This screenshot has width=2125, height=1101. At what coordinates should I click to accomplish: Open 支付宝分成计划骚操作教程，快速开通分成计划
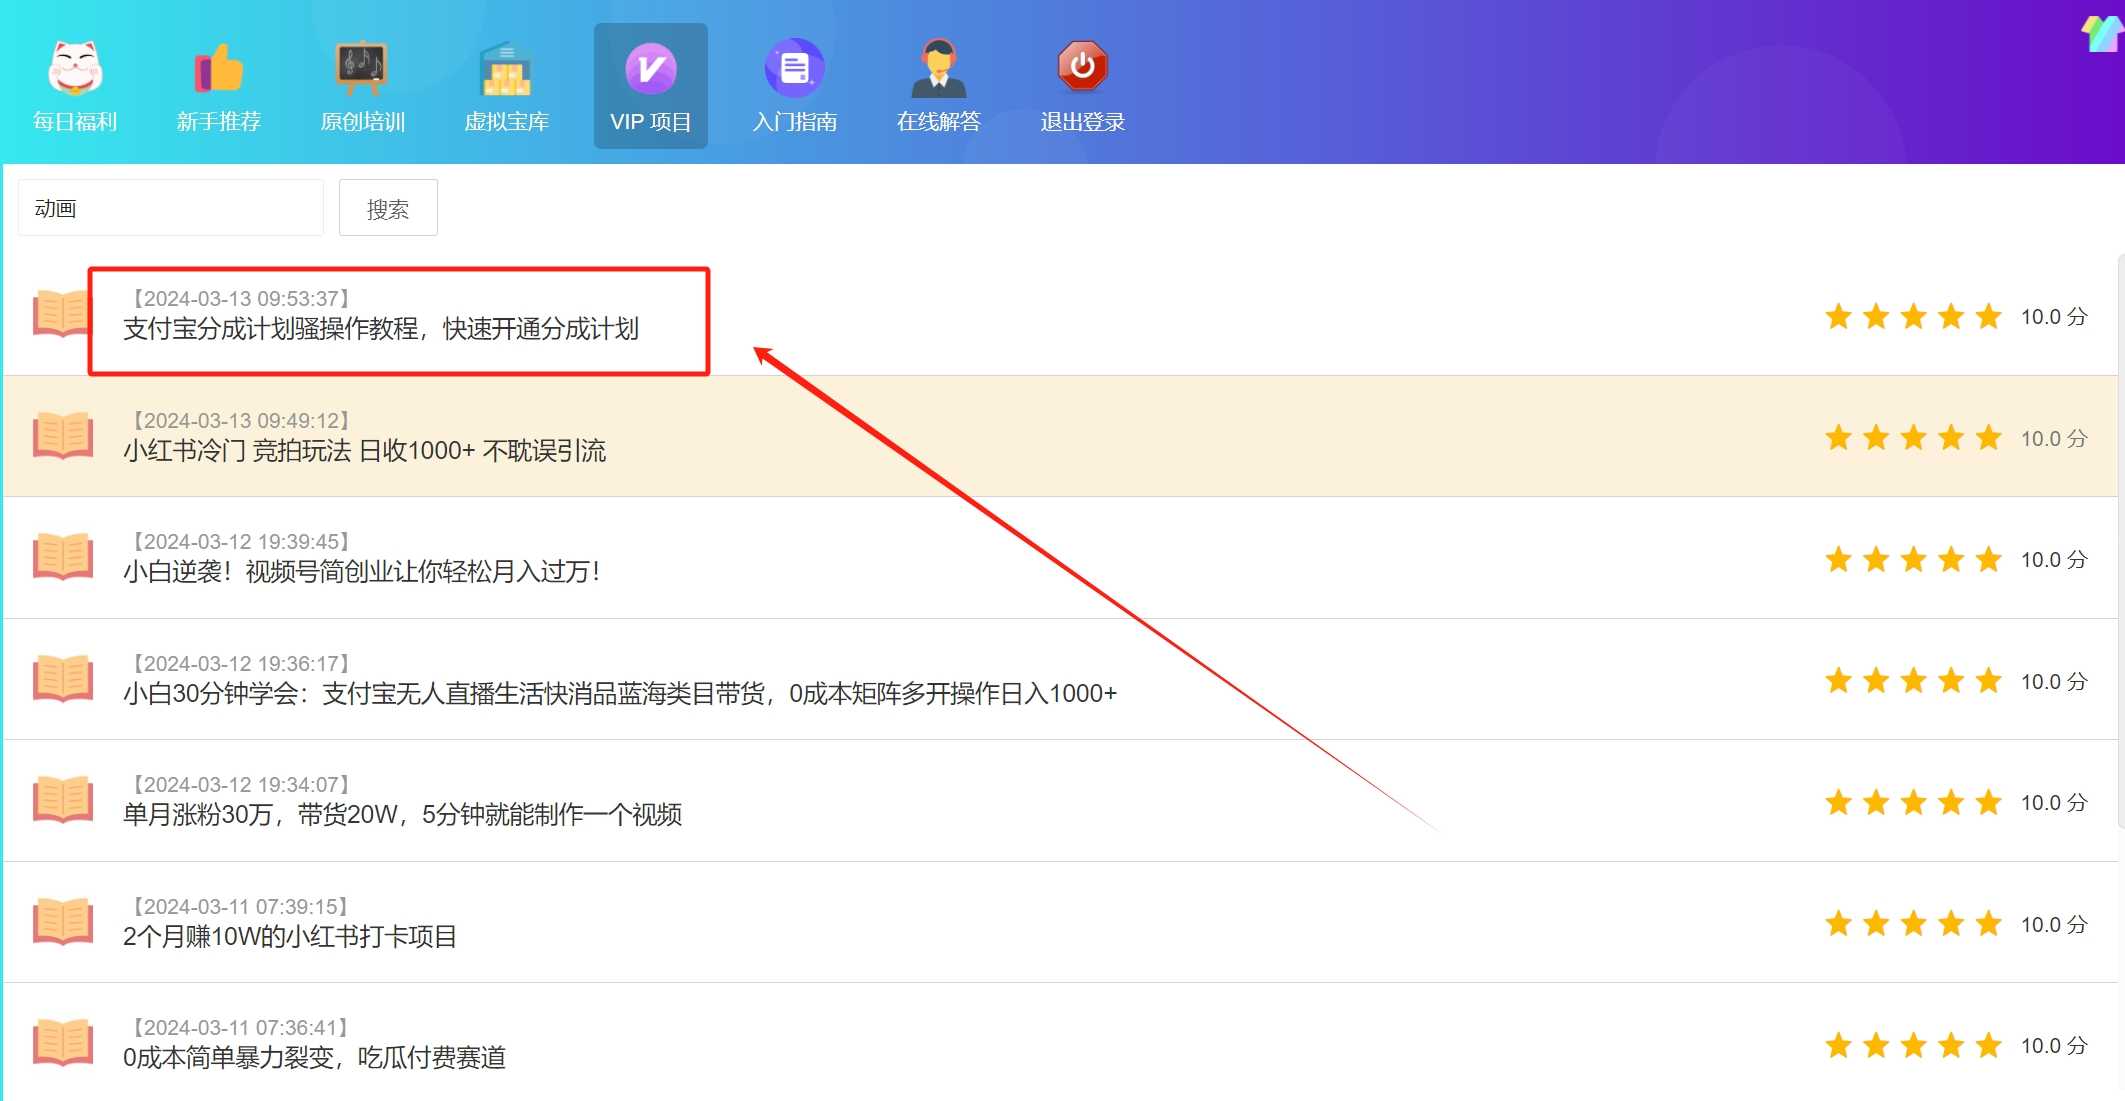coord(381,329)
